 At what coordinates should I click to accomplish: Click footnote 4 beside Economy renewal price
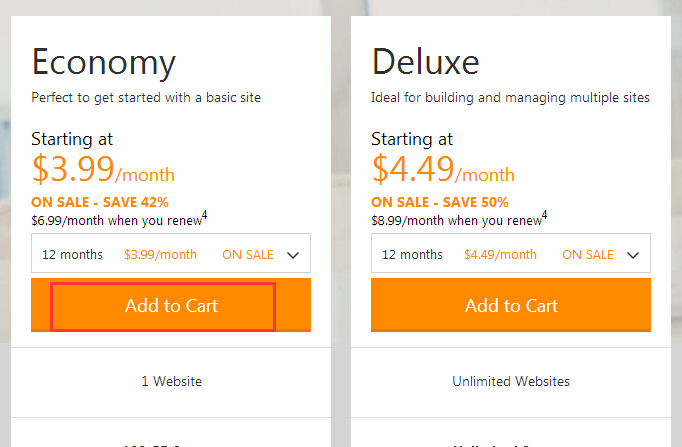[204, 214]
